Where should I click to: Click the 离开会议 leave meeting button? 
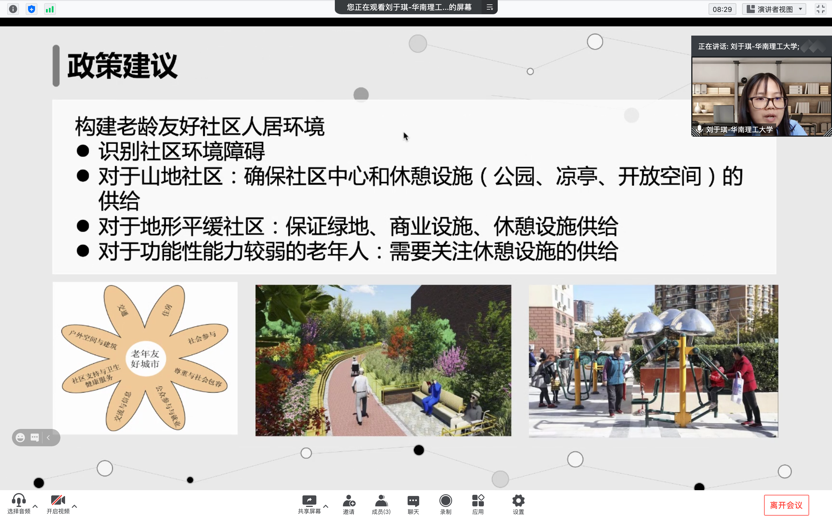pos(786,505)
